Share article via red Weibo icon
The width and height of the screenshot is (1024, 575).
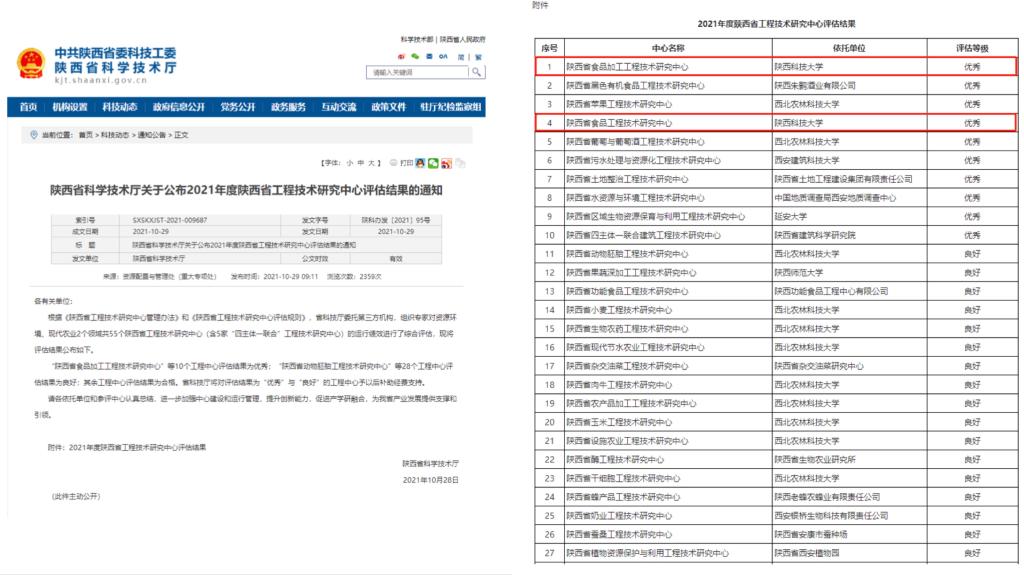(x=447, y=162)
